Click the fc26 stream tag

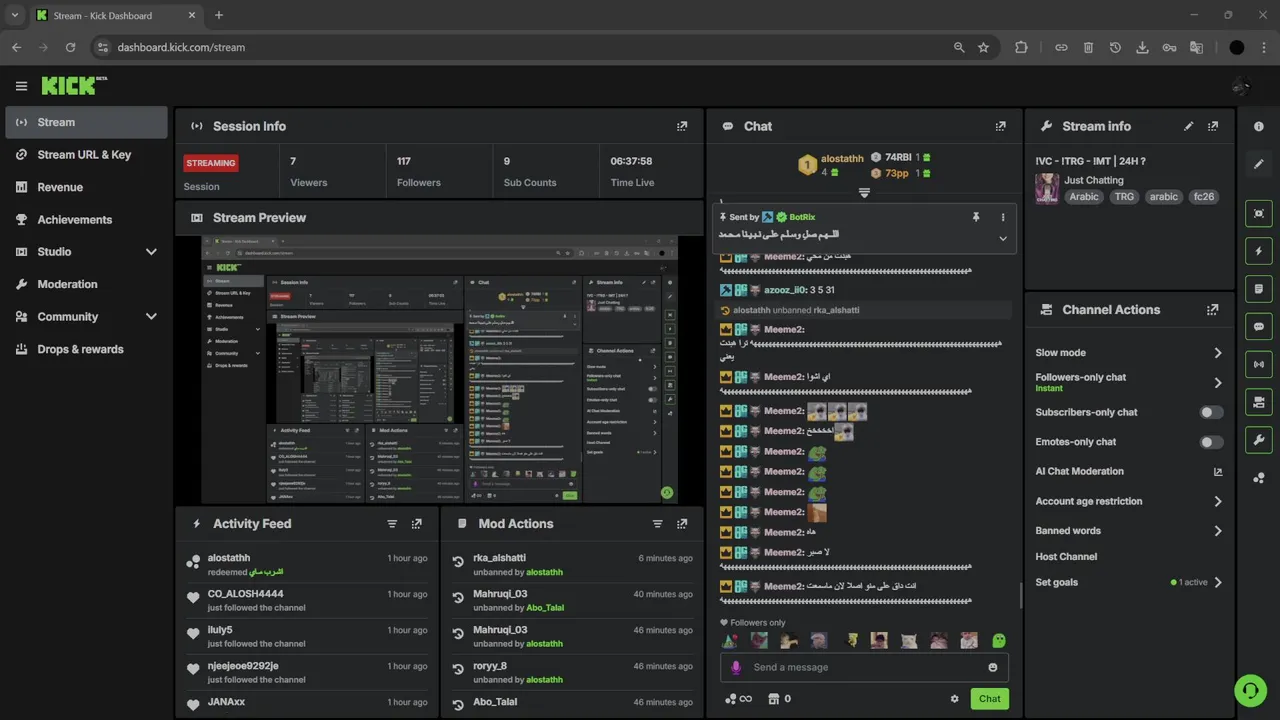click(x=1204, y=197)
